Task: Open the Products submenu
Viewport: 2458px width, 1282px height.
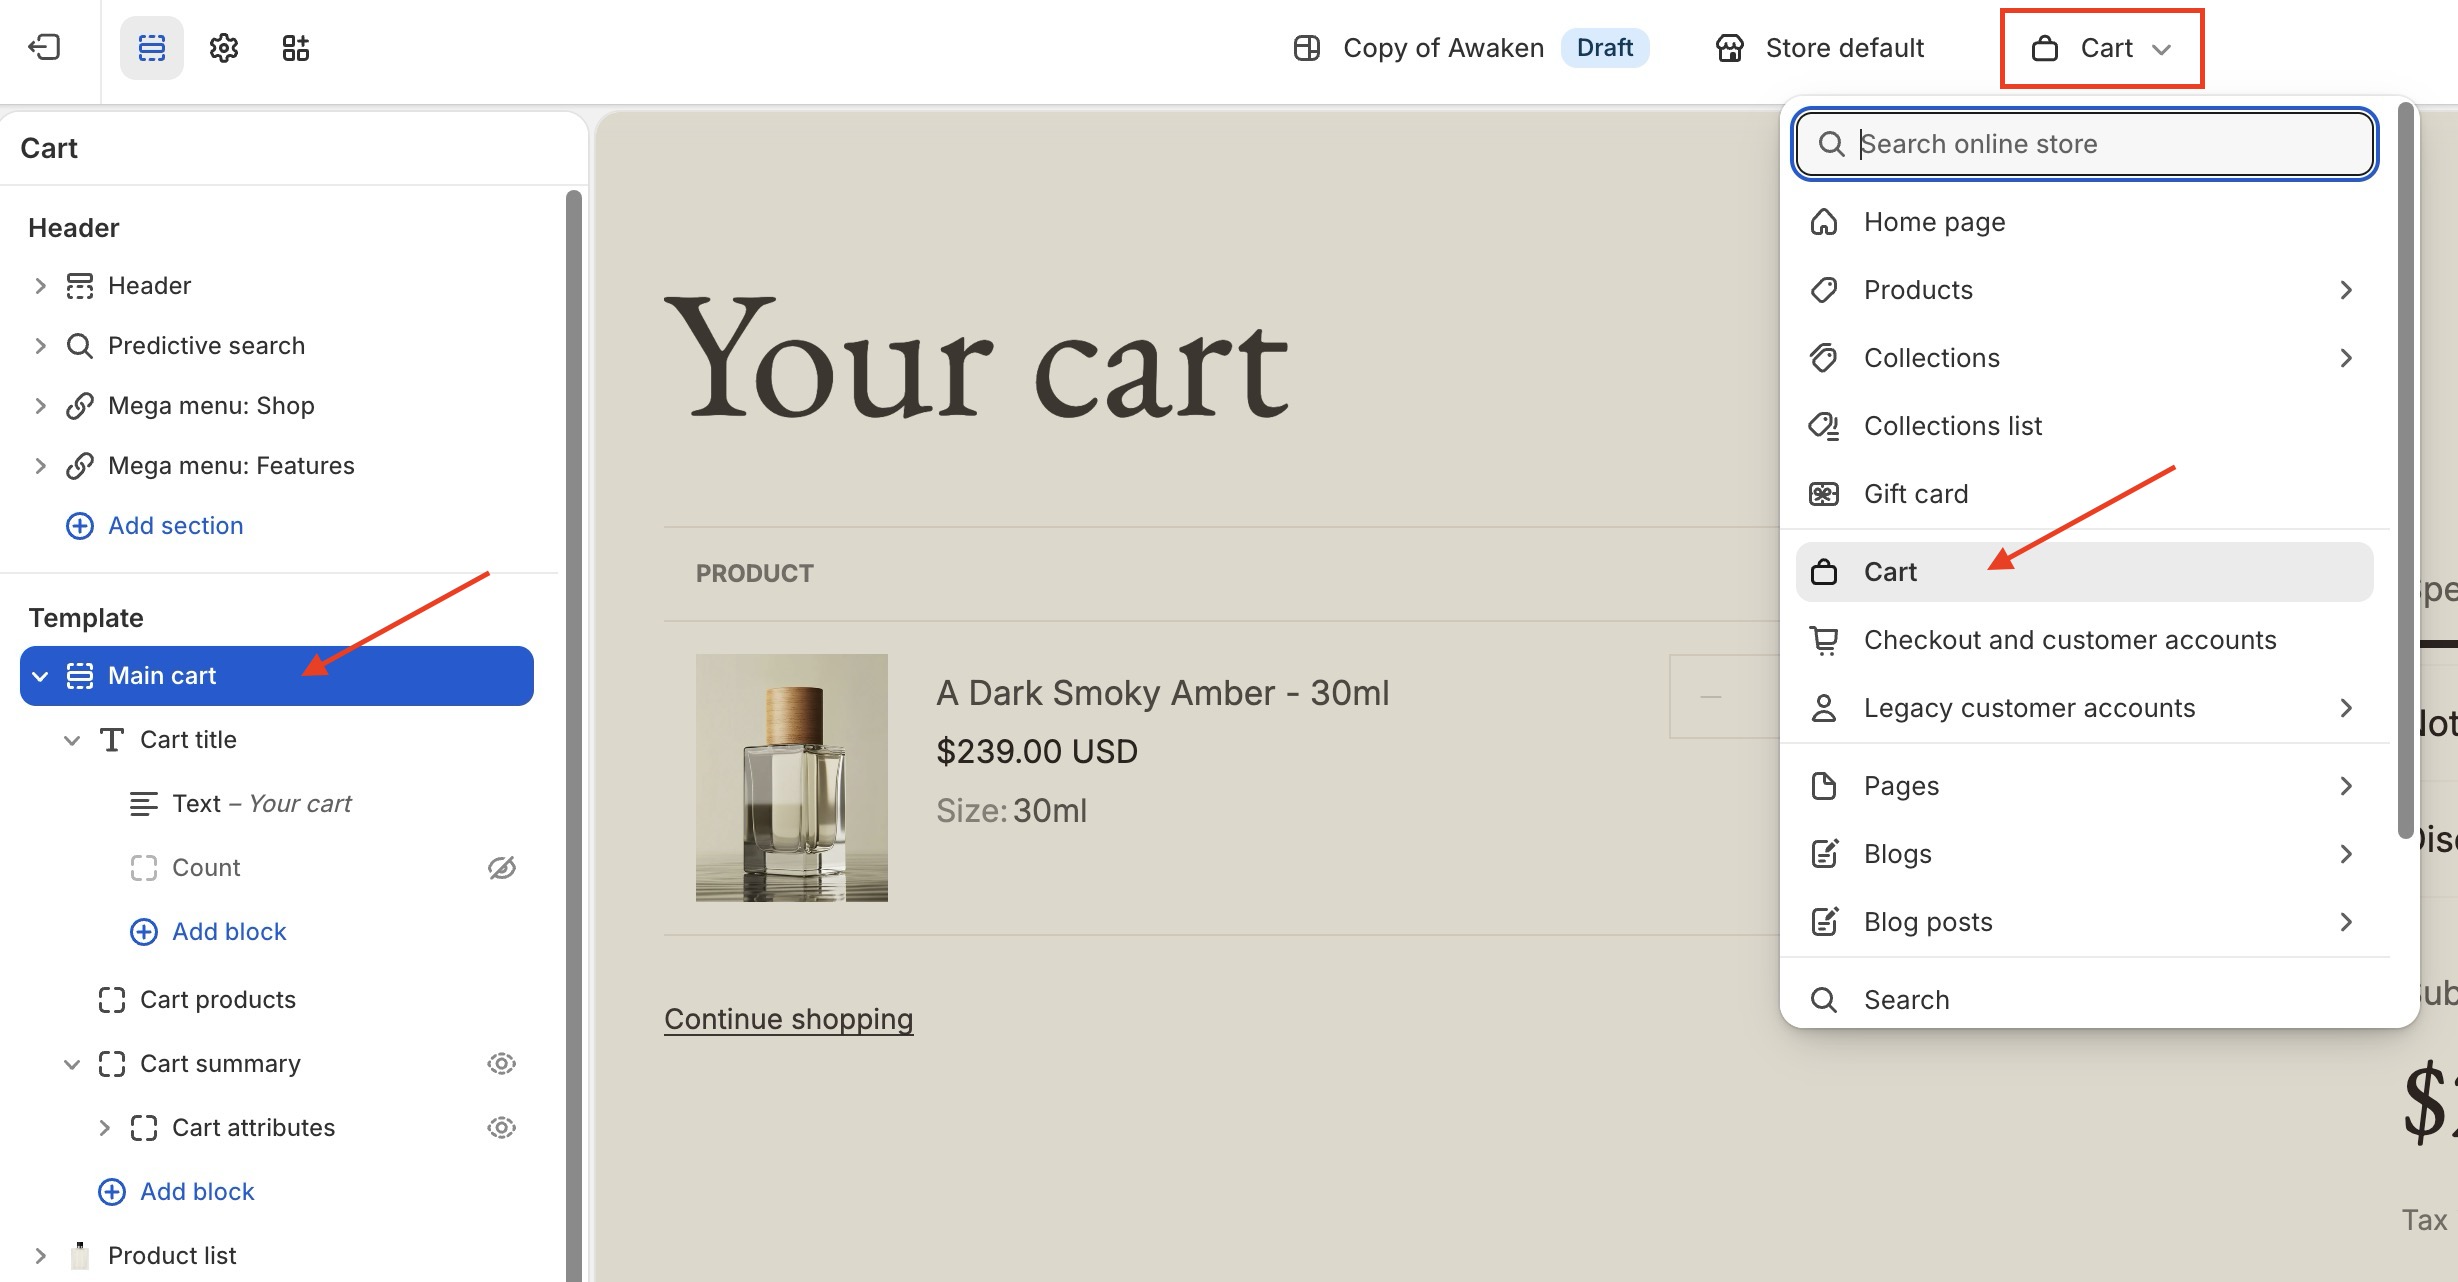Action: coord(2085,290)
